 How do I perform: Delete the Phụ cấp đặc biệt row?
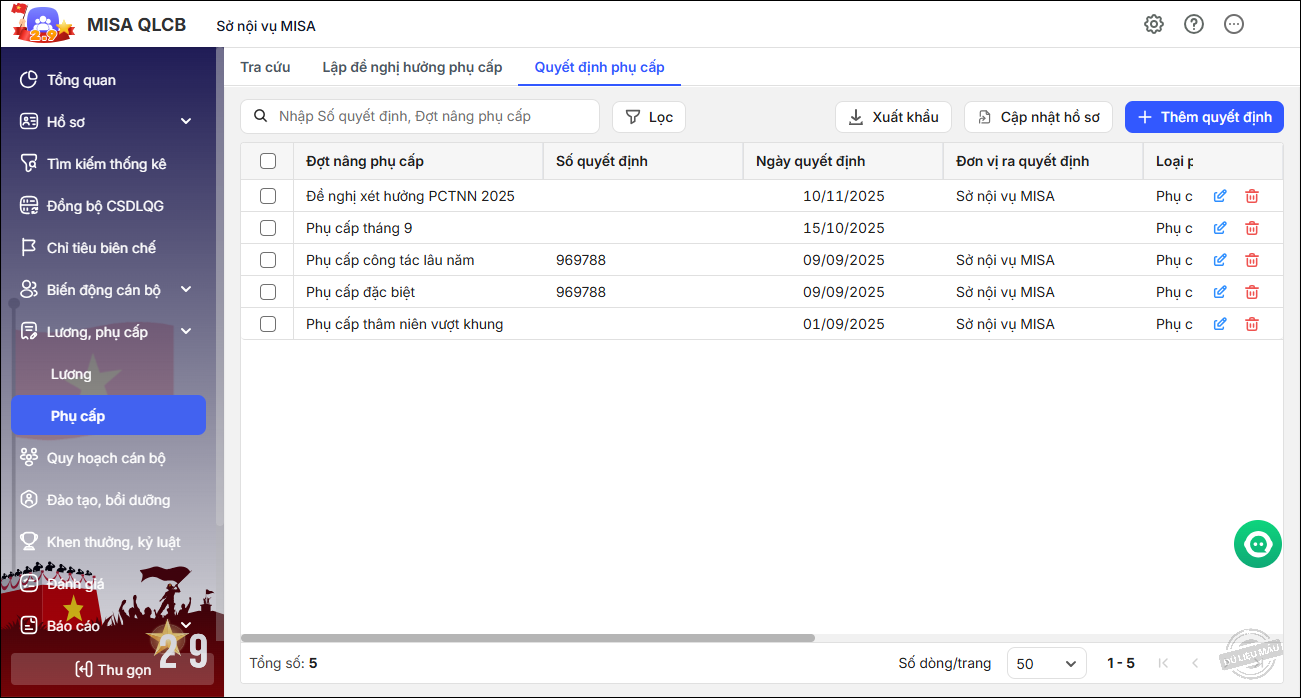tap(1252, 292)
